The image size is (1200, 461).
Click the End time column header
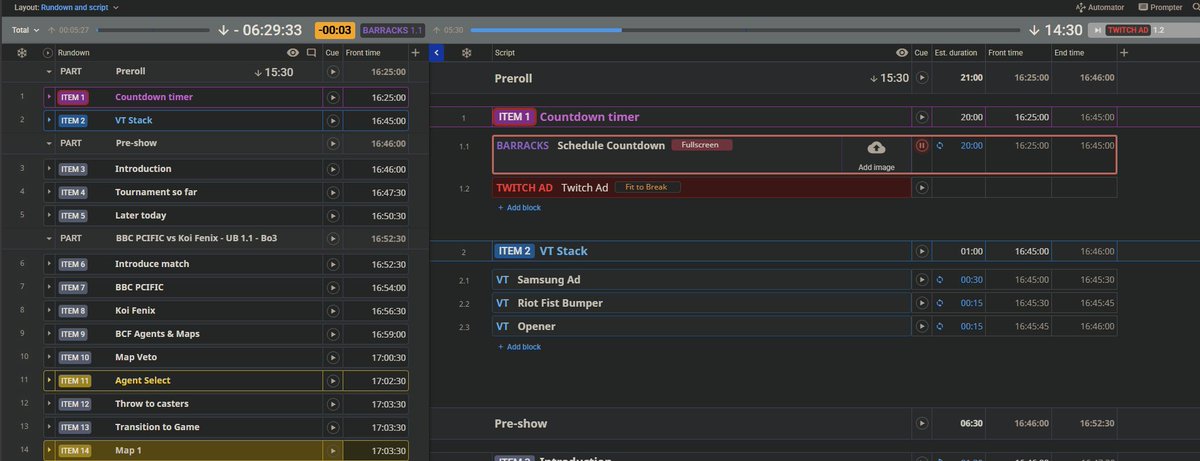1068,52
